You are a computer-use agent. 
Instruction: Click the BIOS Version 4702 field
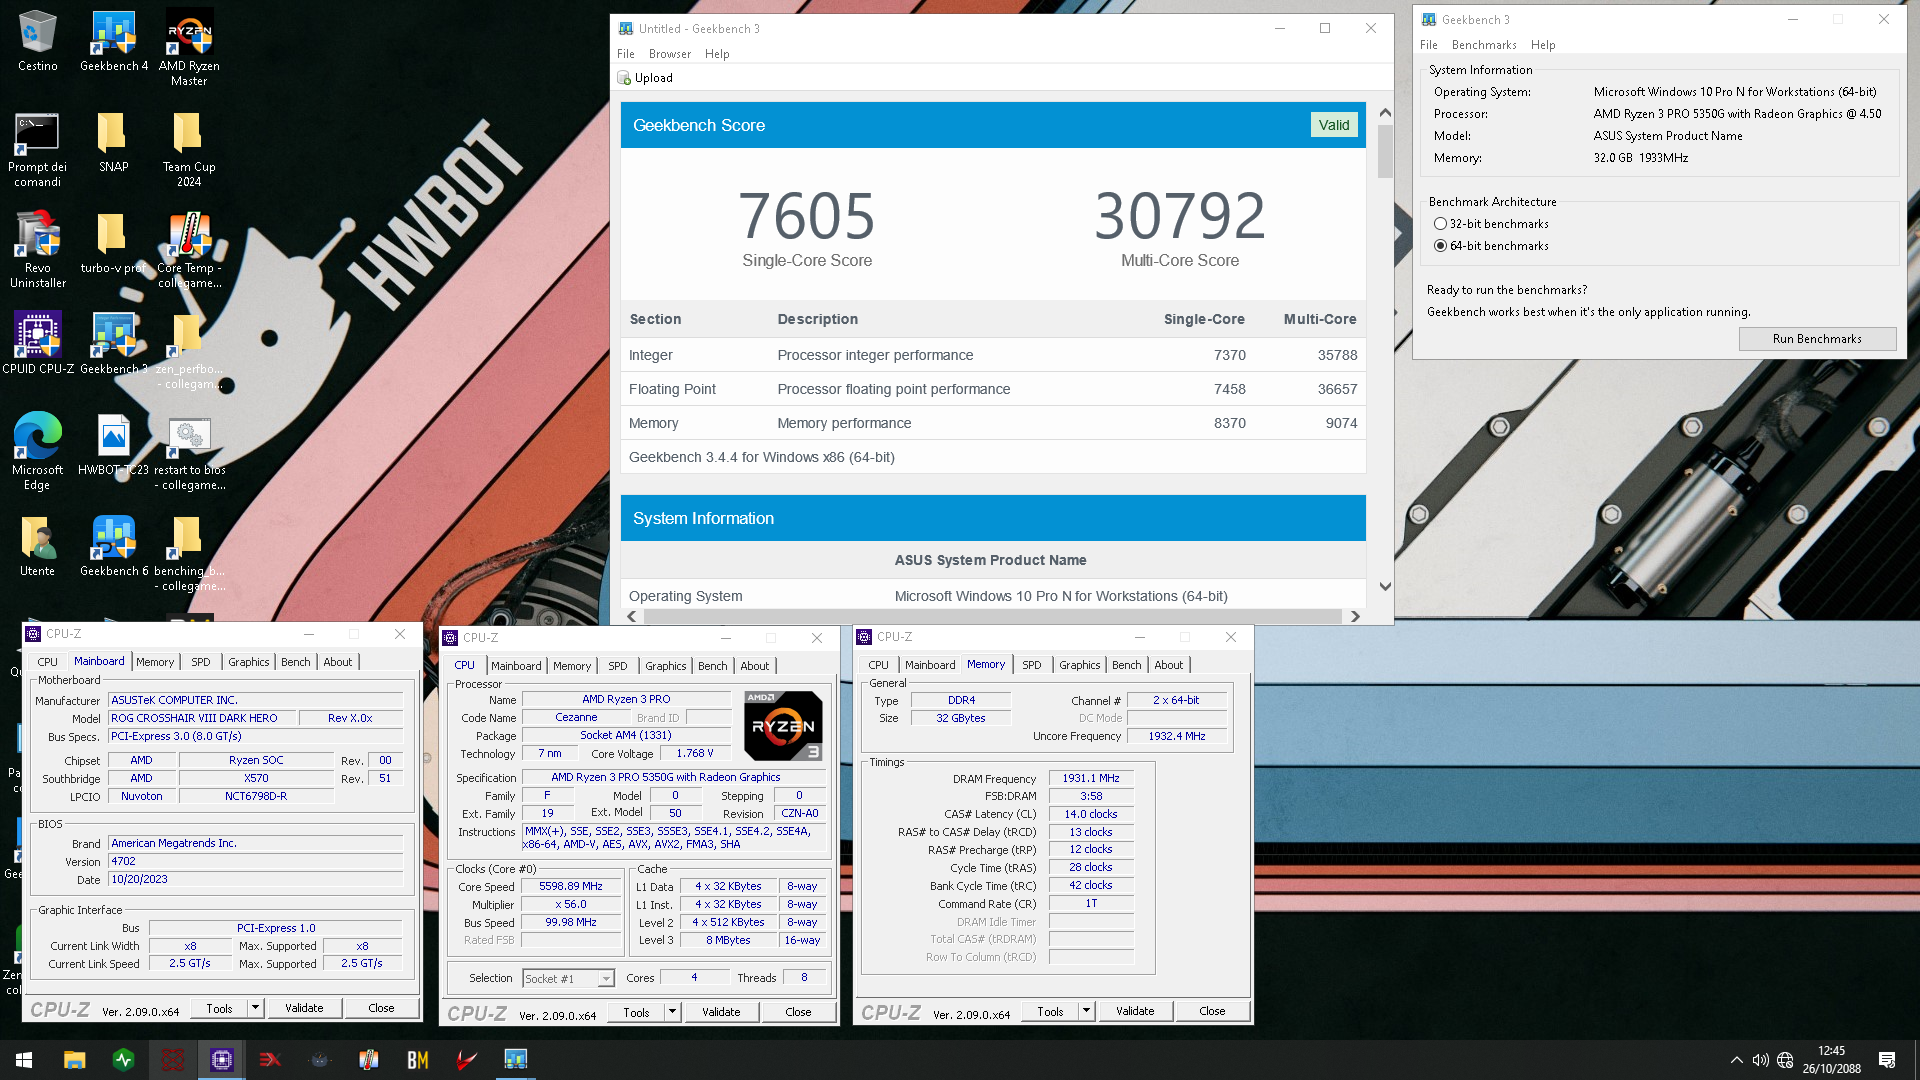[256, 861]
